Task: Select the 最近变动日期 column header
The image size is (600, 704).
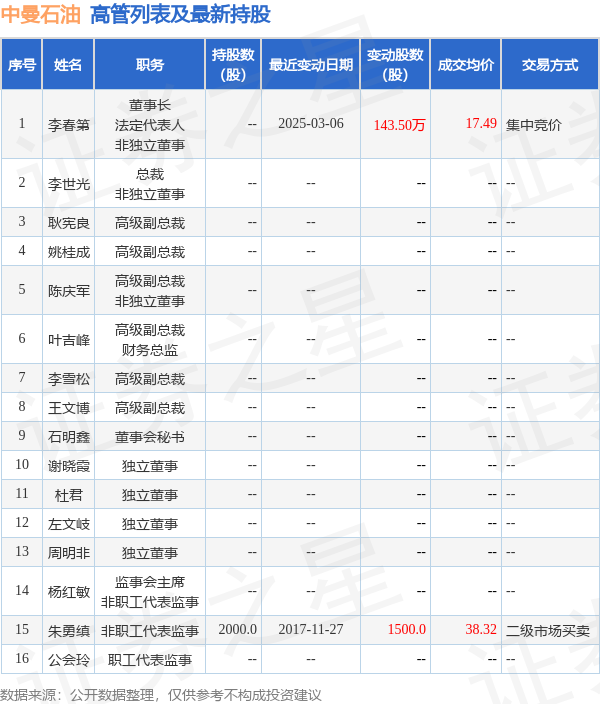Action: [x=311, y=65]
